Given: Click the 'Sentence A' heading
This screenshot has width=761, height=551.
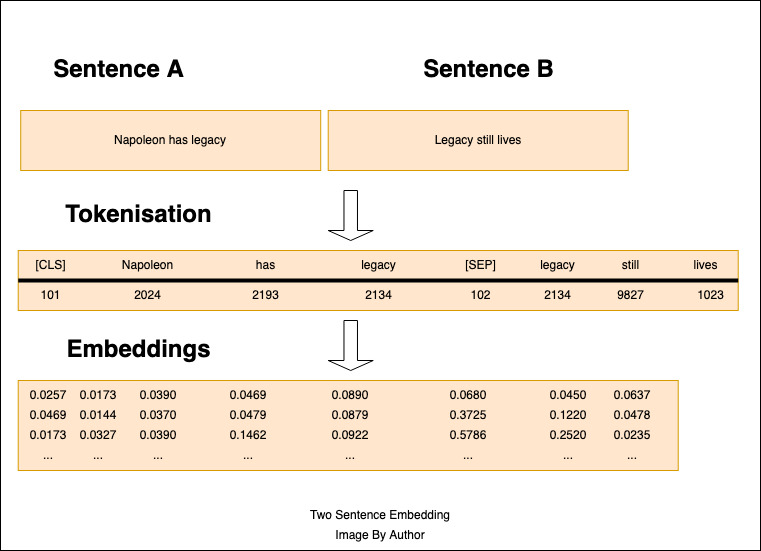Looking at the screenshot, I should [118, 69].
